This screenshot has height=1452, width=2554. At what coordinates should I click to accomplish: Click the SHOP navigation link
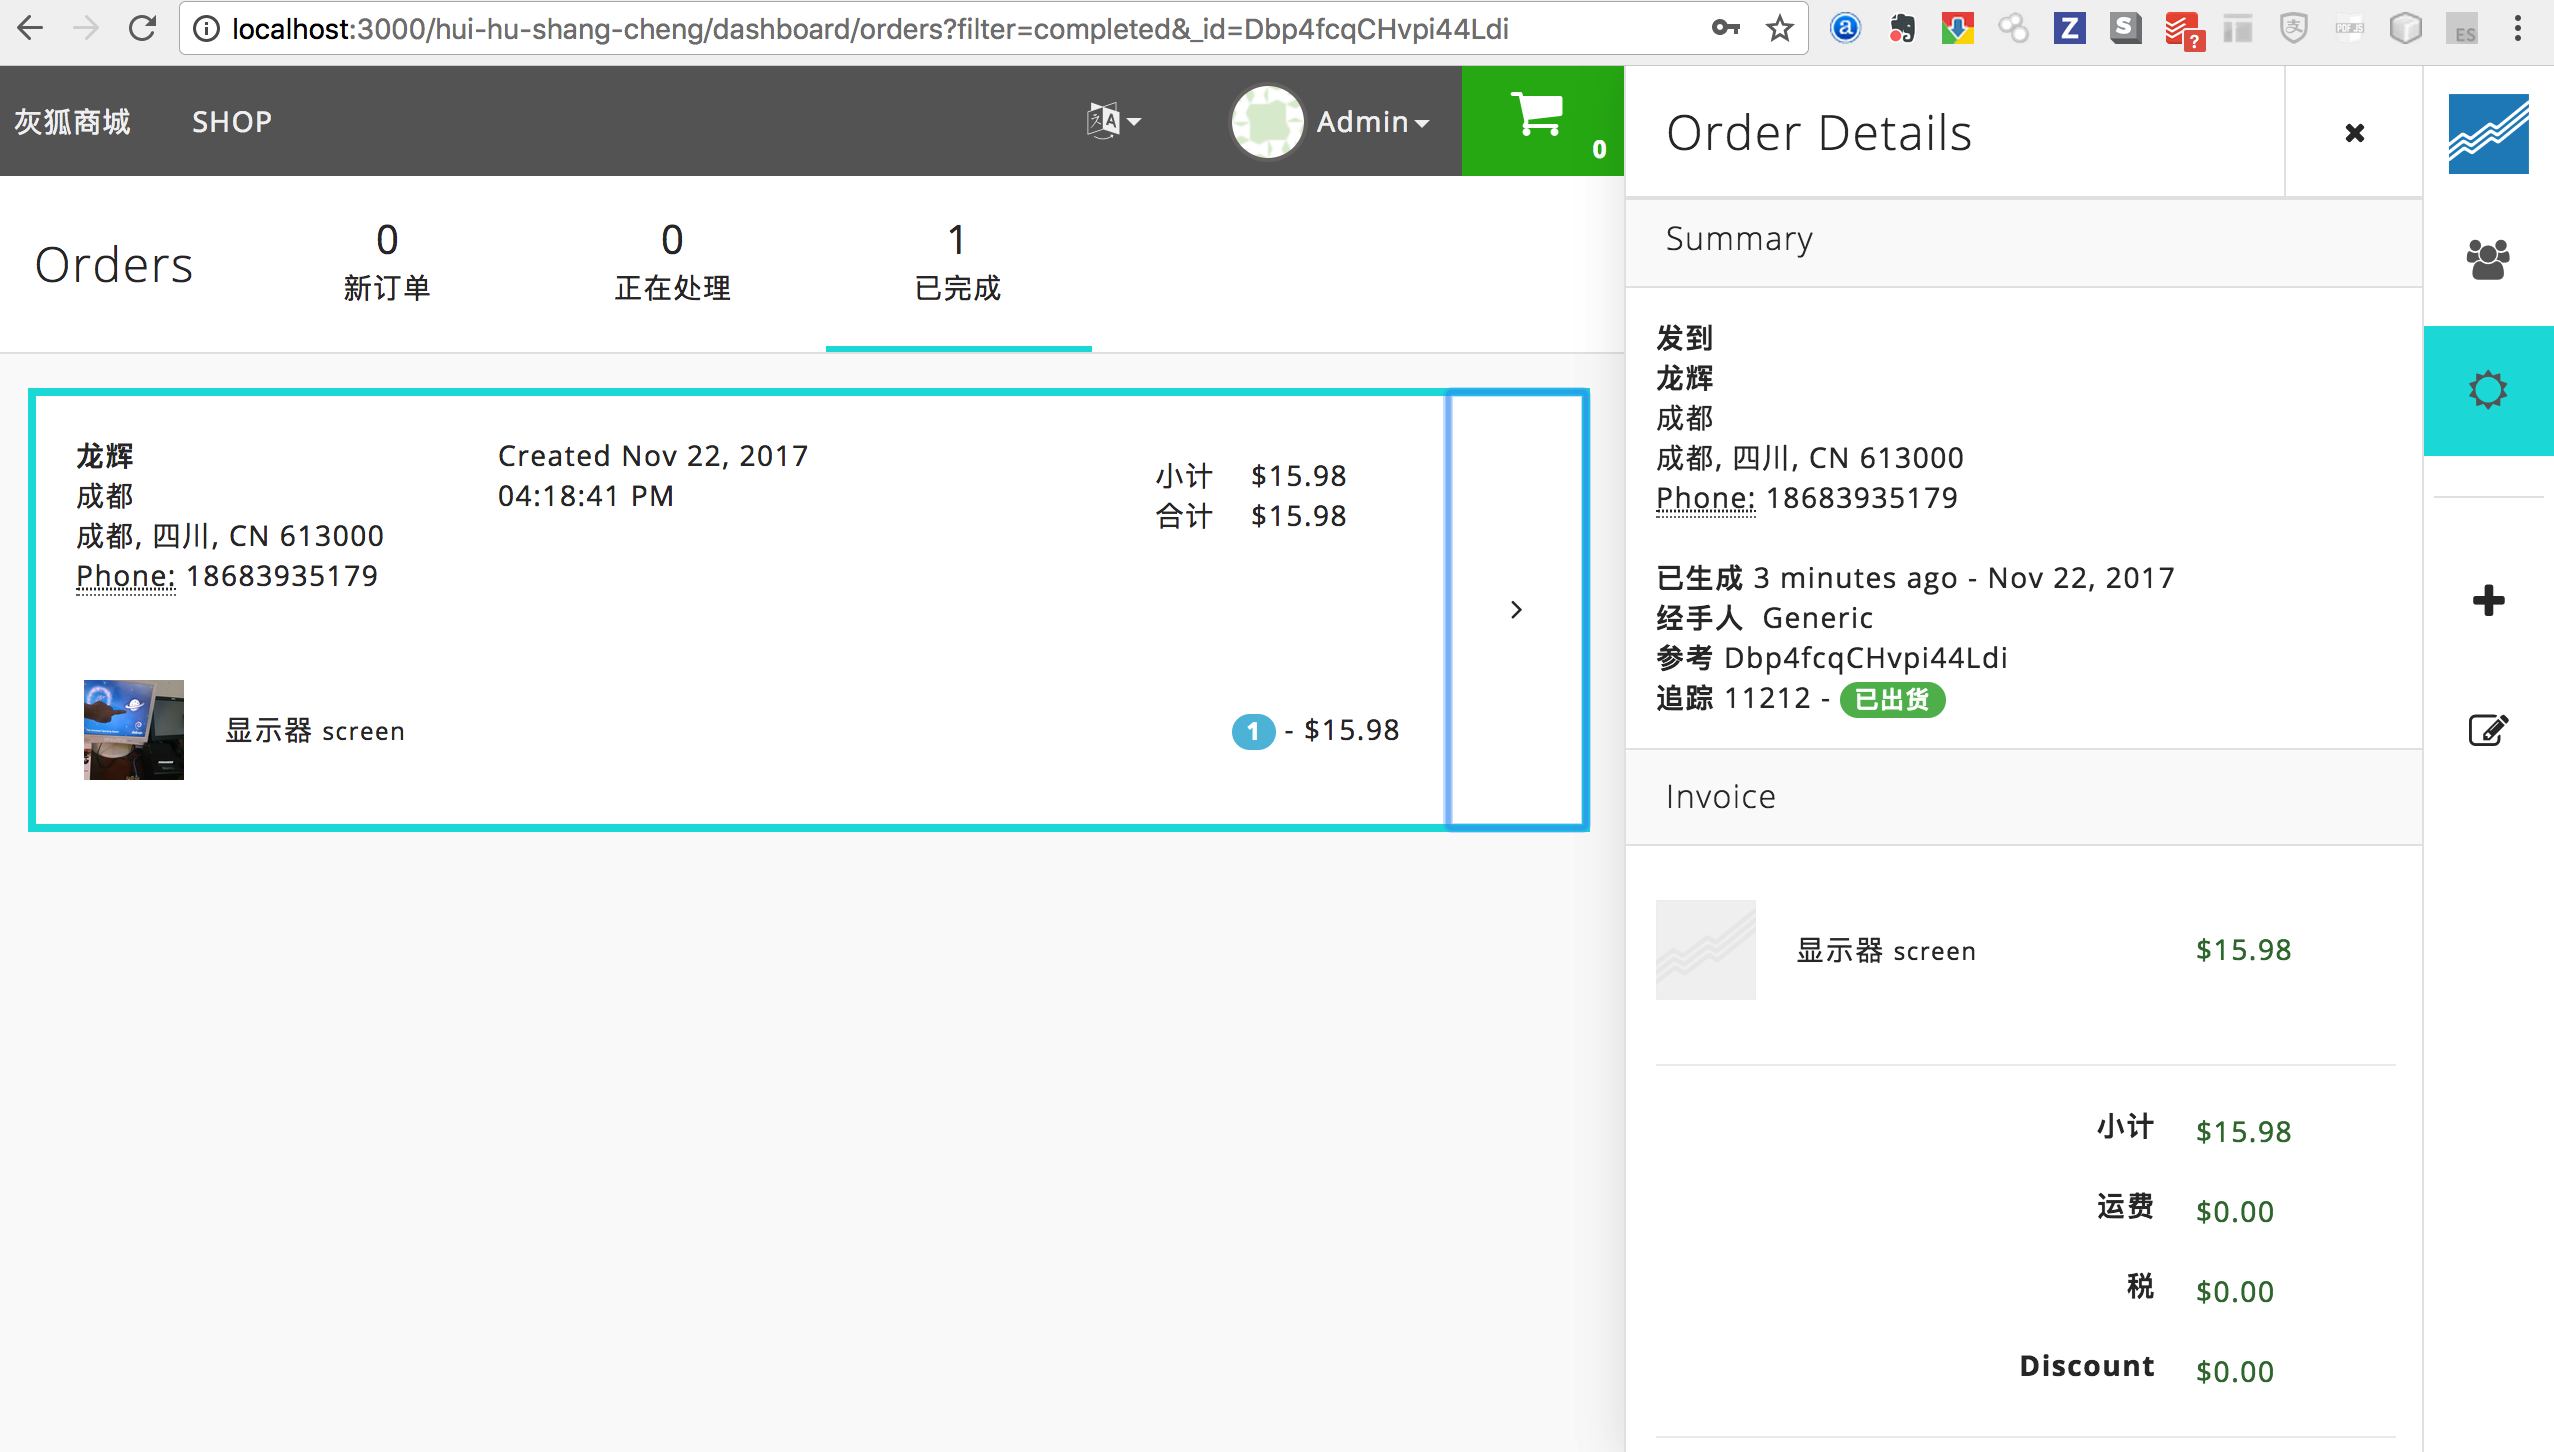click(231, 121)
